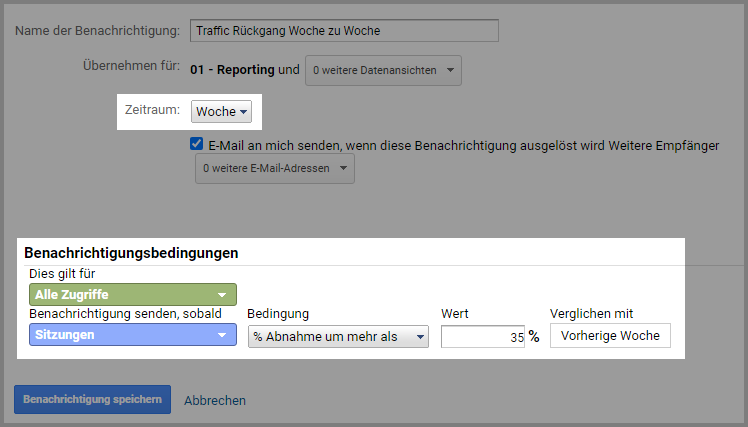Viewport: 748px width, 427px height.
Task: Click the 'Vorherige Woche' comparison field
Action: pyautogui.click(x=610, y=335)
